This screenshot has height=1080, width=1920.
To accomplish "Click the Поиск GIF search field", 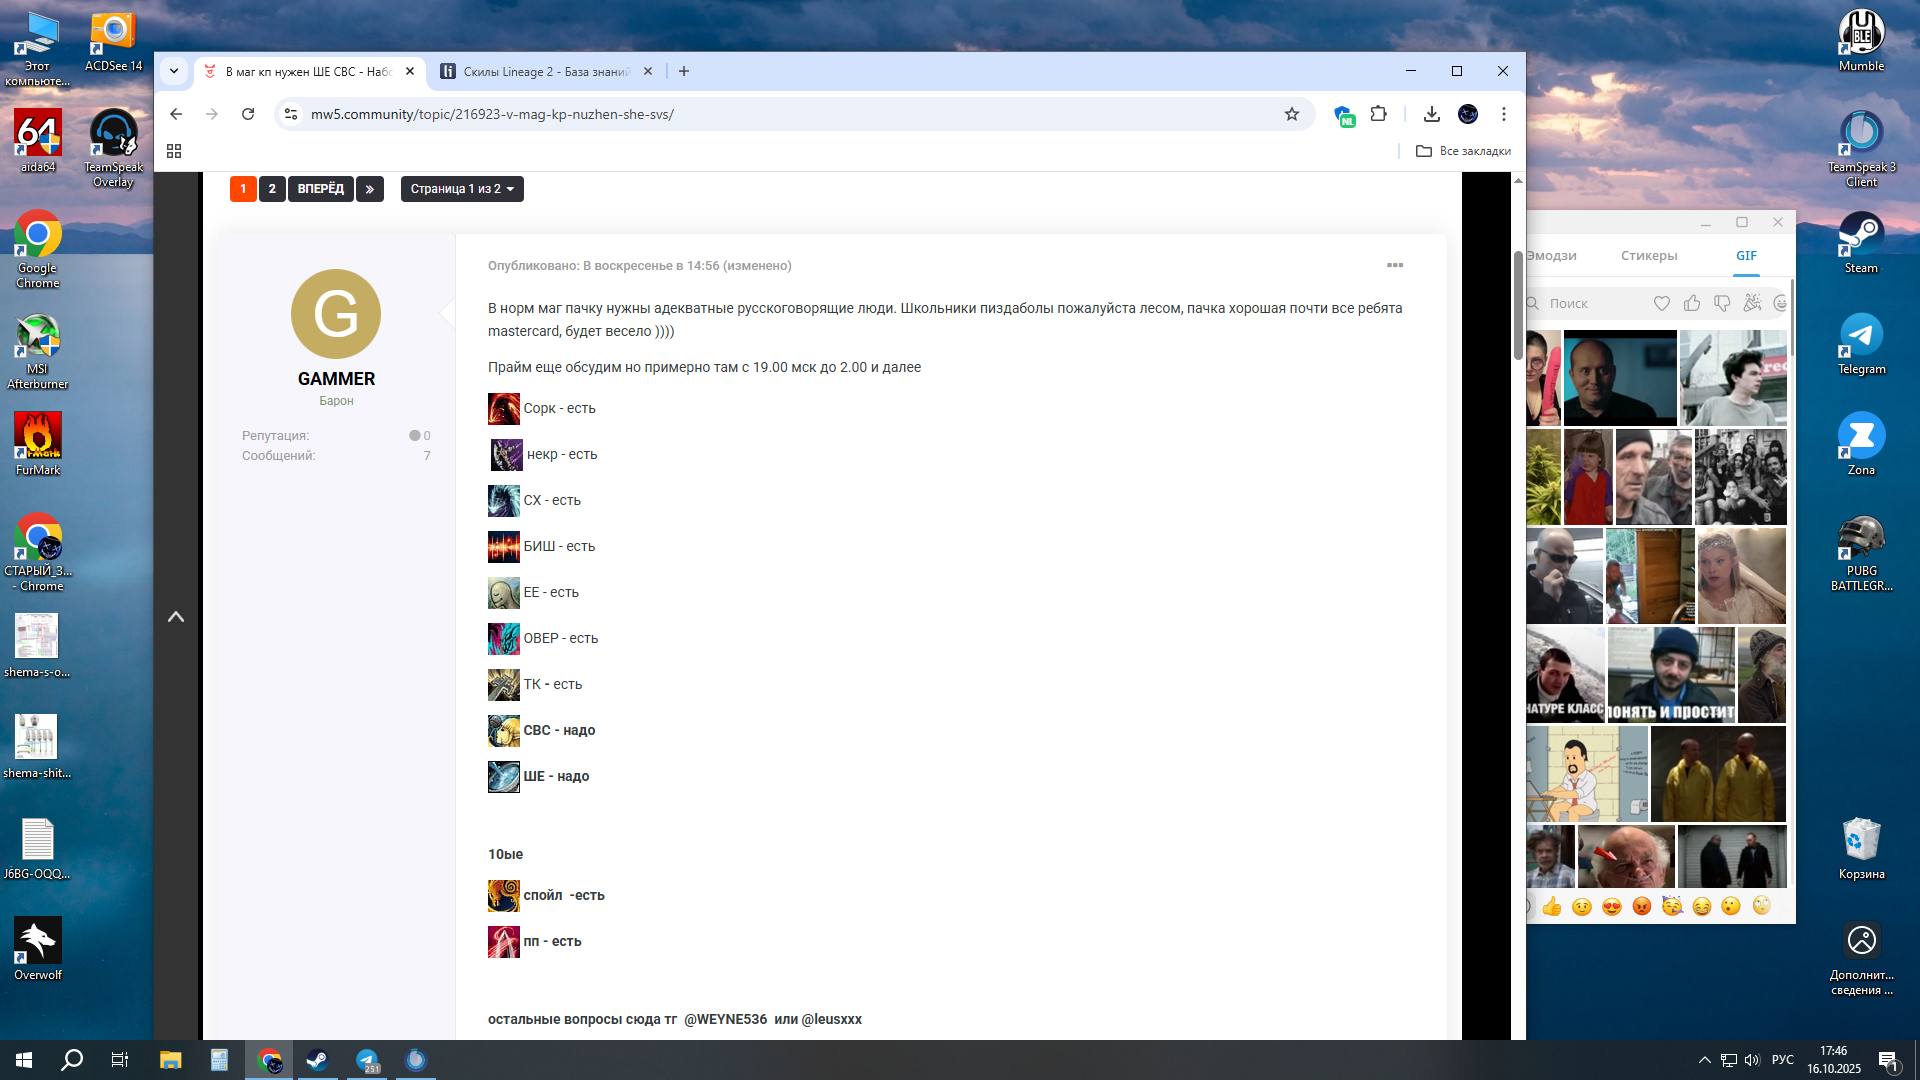I will 1590,303.
